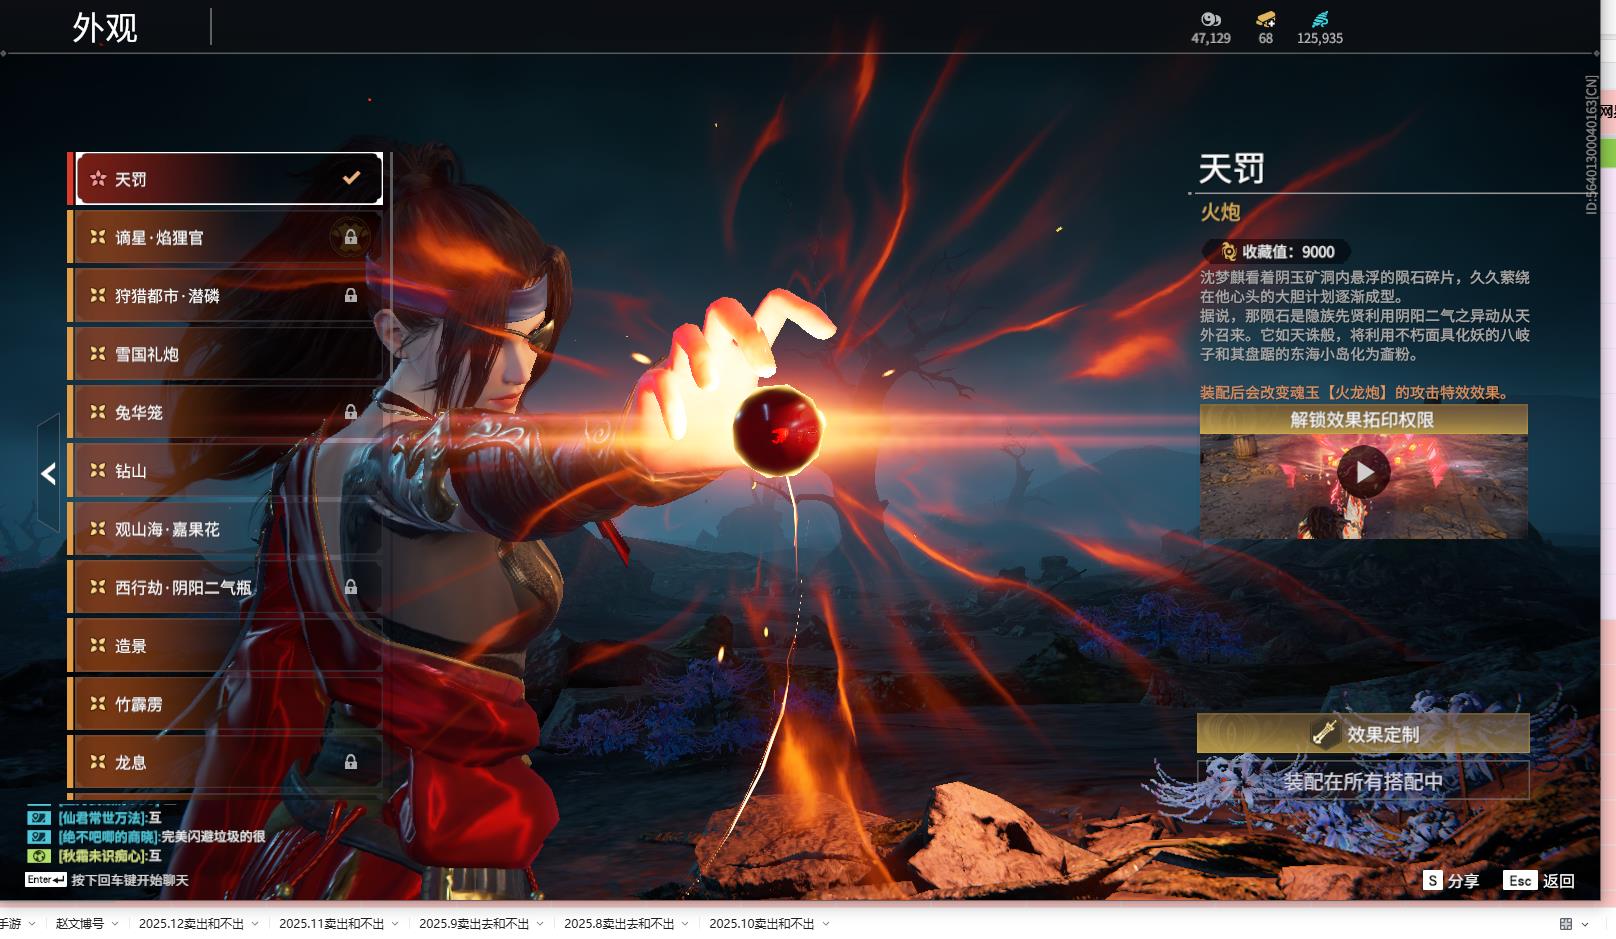
Task: Click the lock icon on 西行劫·阴阳二气瓶
Action: click(350, 587)
